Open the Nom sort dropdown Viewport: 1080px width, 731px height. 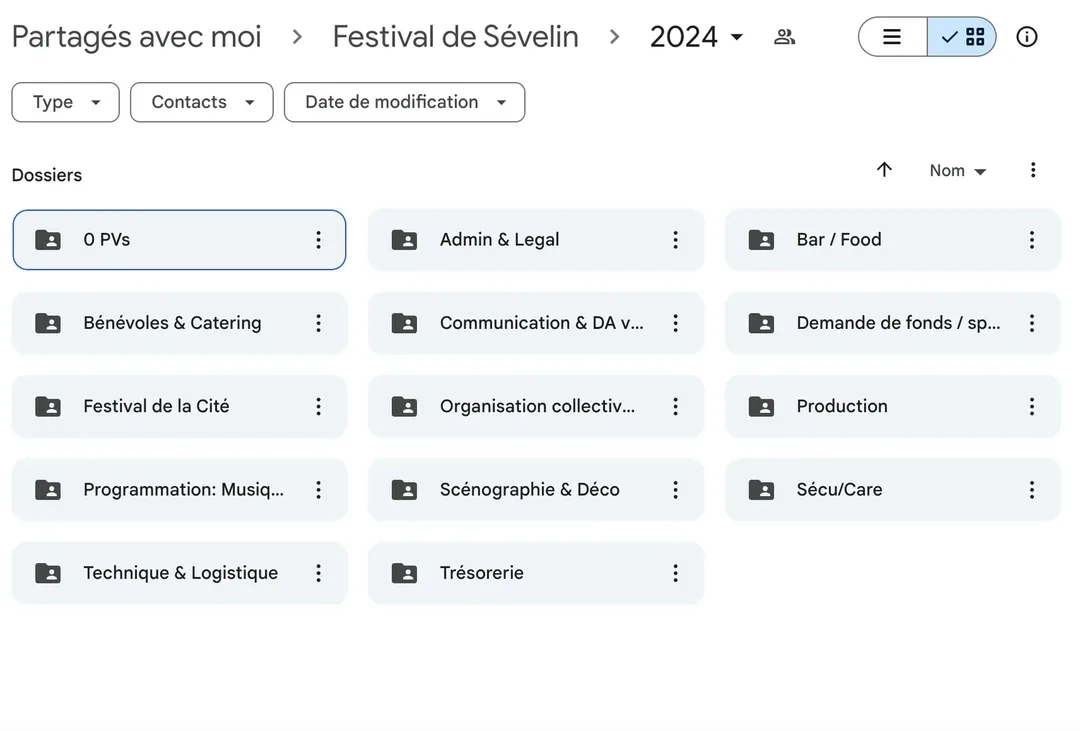point(957,171)
